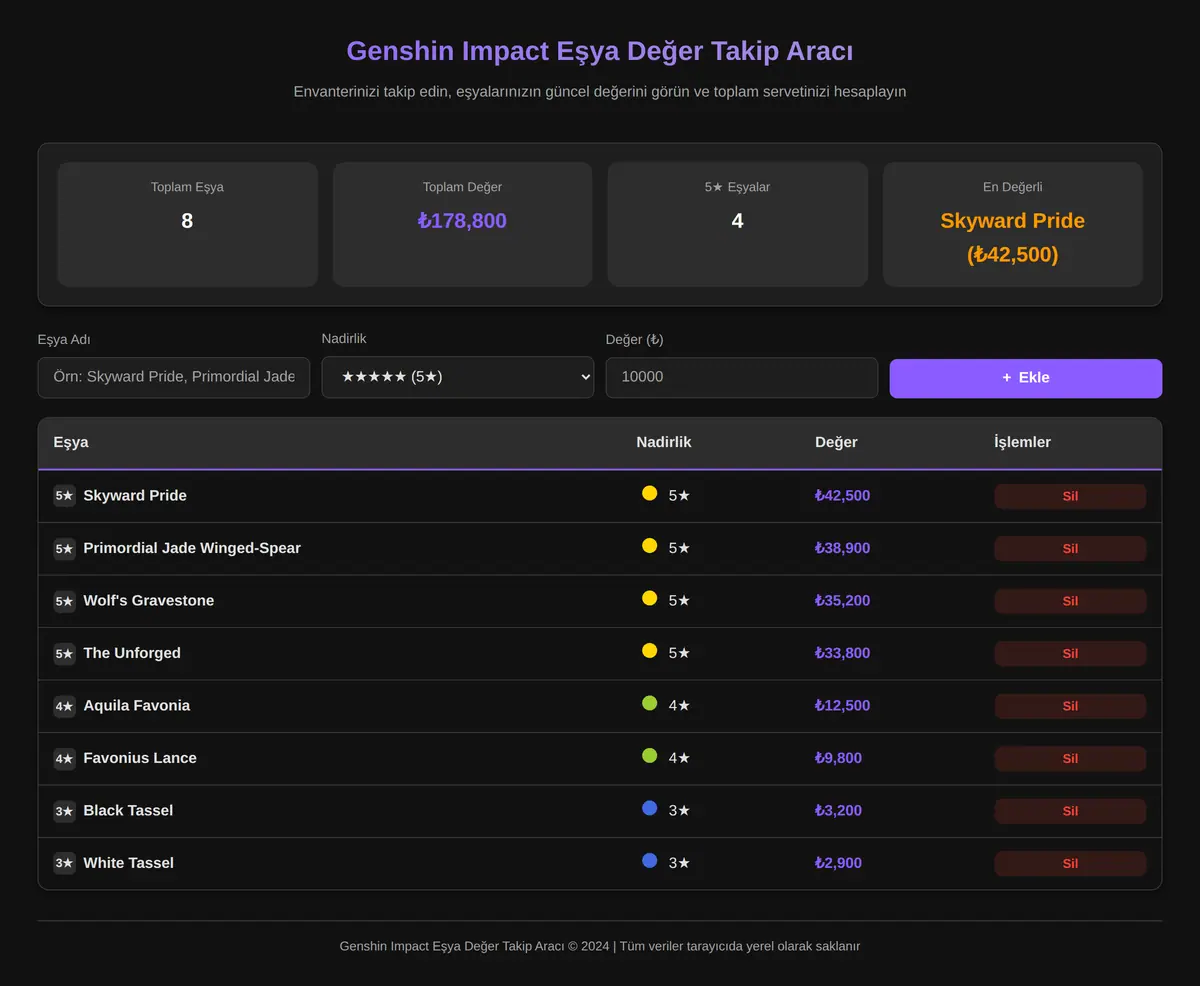The width and height of the screenshot is (1200, 986).
Task: Click the 4★ badge beside Favonius Lance
Action: 64,758
